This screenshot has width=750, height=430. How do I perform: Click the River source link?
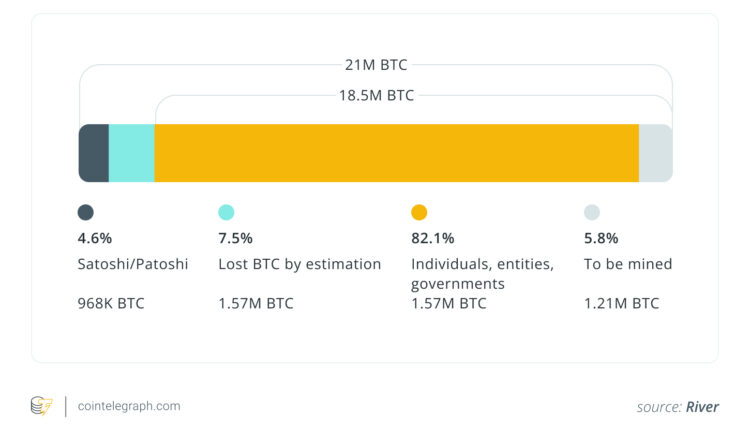(702, 407)
